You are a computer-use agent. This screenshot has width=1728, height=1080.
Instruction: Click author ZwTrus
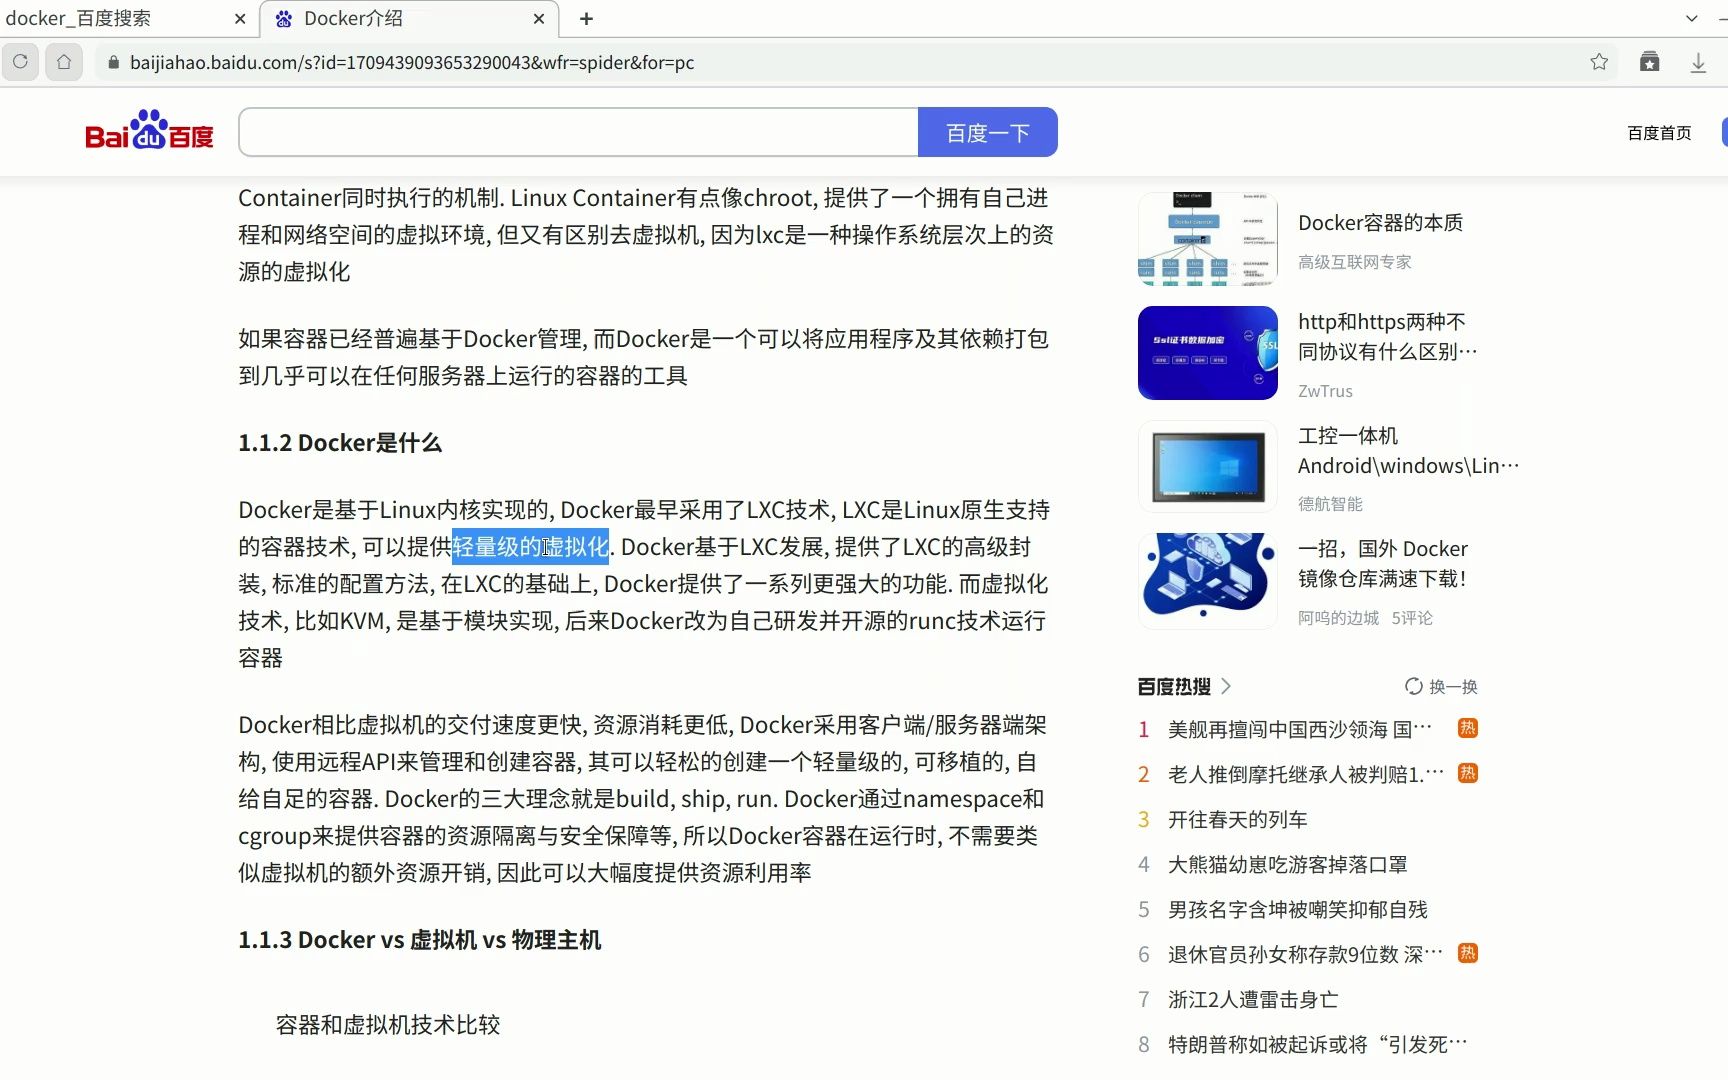tap(1325, 391)
